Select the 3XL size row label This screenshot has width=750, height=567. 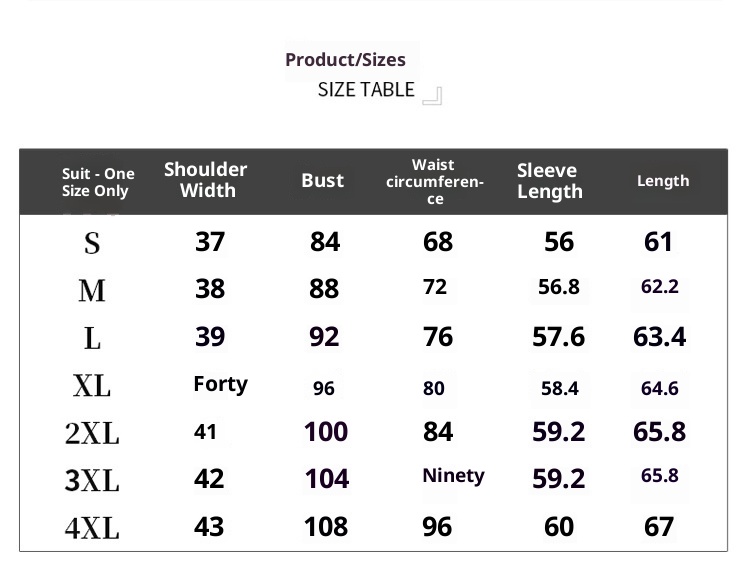[x=92, y=480]
